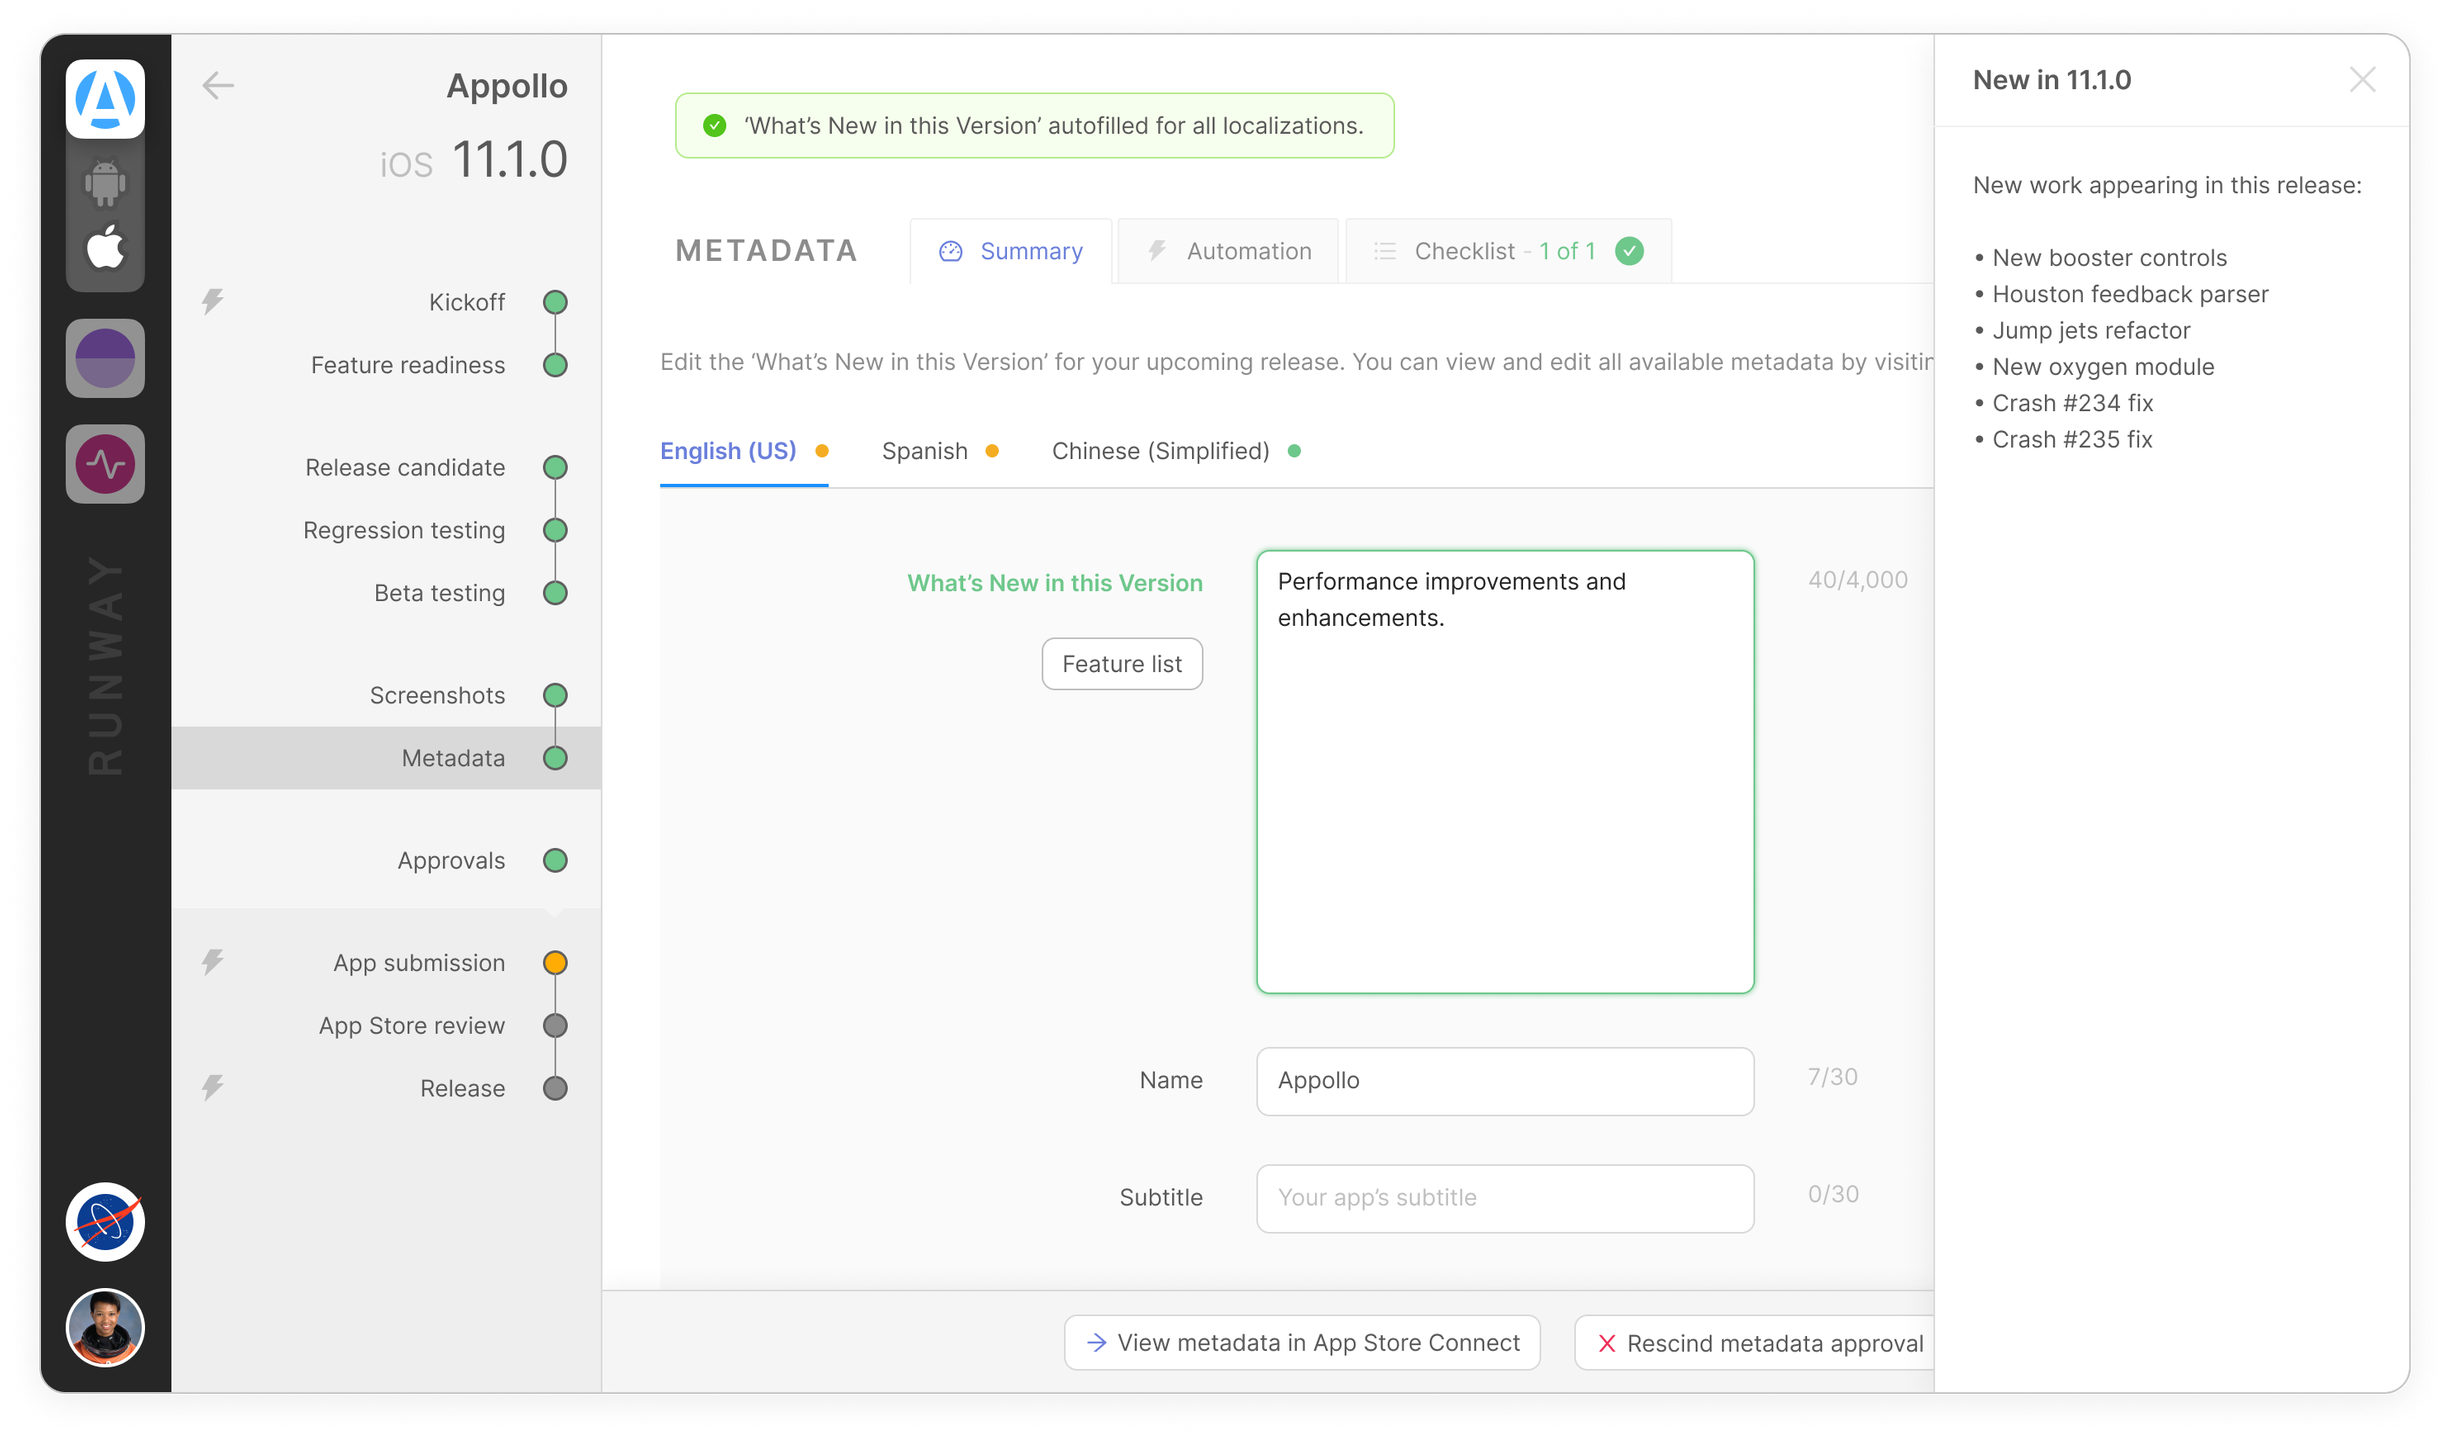2450x1440 pixels.
Task: Click View metadata in App Store Connect
Action: 1302,1343
